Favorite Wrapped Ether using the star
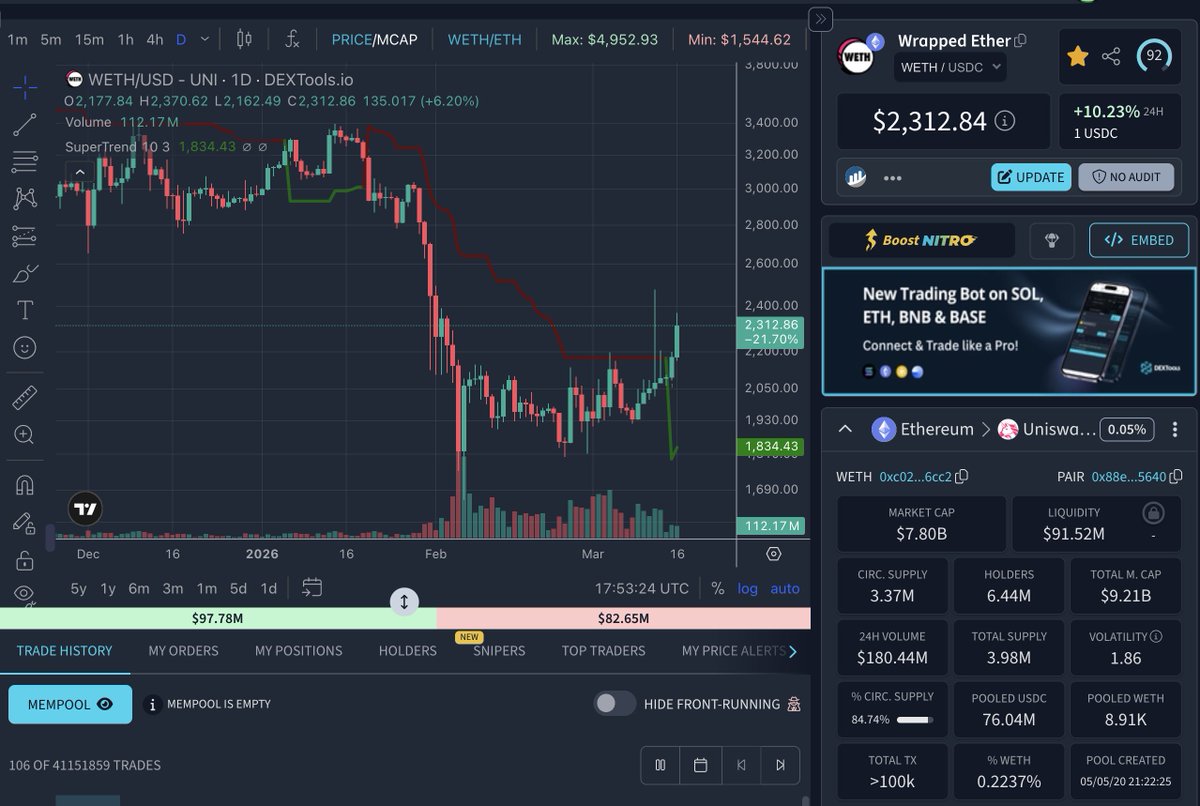 click(x=1077, y=57)
